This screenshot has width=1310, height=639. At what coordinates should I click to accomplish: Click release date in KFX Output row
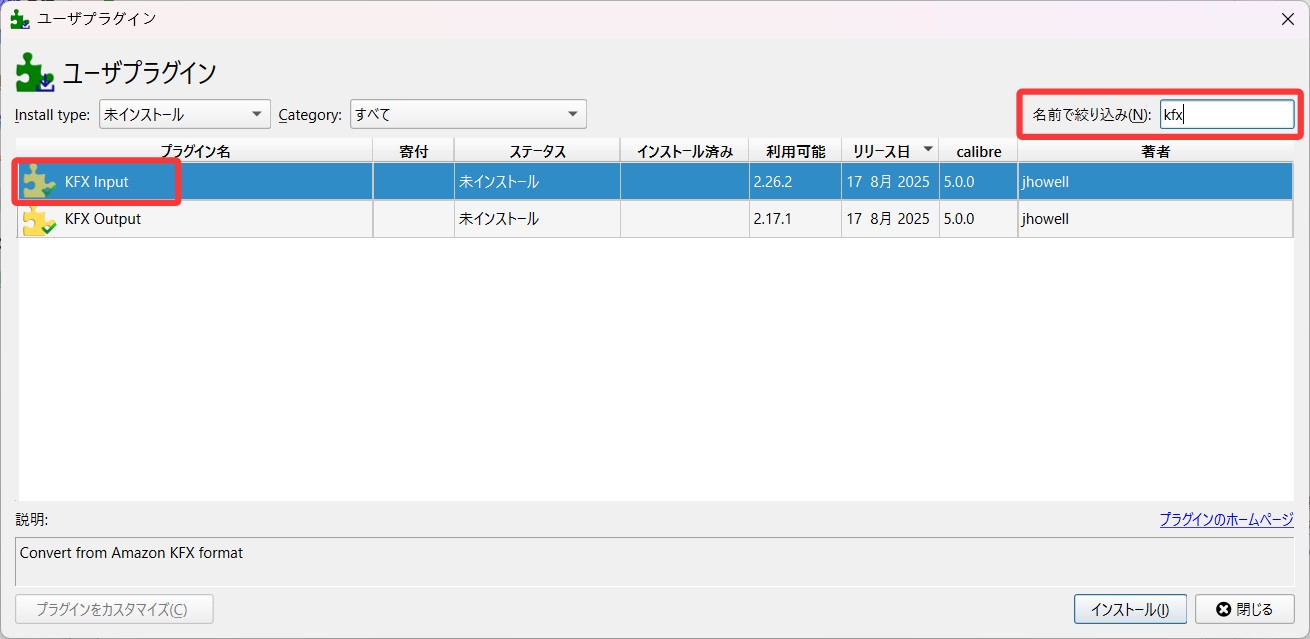pyautogui.click(x=888, y=219)
